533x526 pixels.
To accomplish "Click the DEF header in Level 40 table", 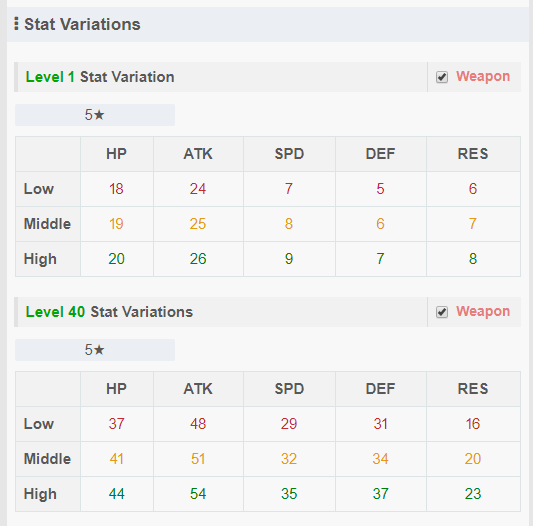I will 380,389.
